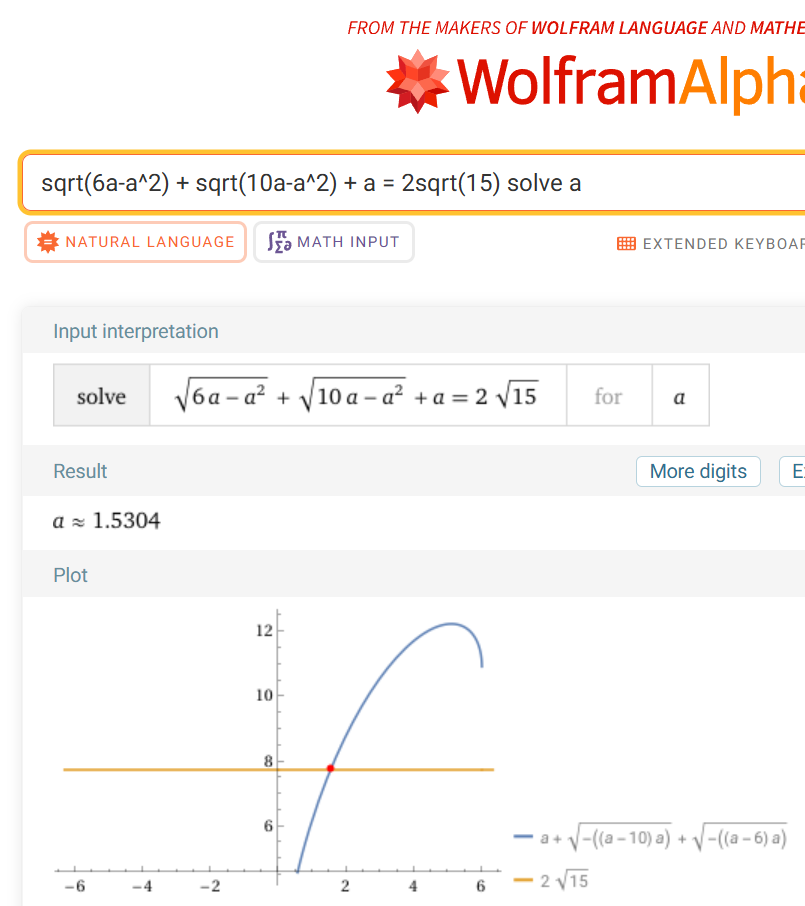
Task: Click the Extended Keyboard grid icon
Action: (626, 243)
